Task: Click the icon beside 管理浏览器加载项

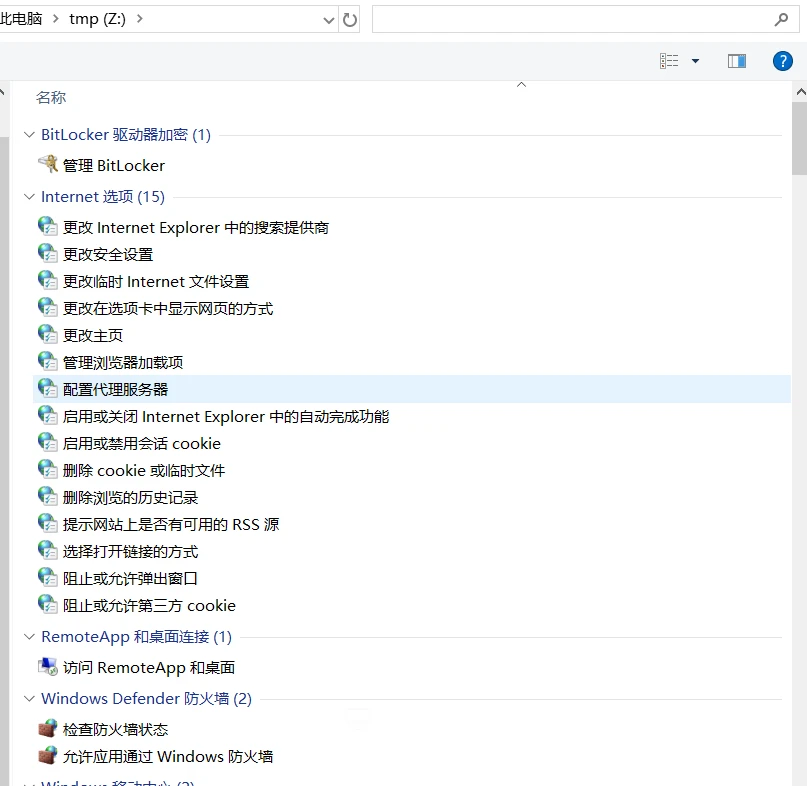Action: [x=48, y=361]
